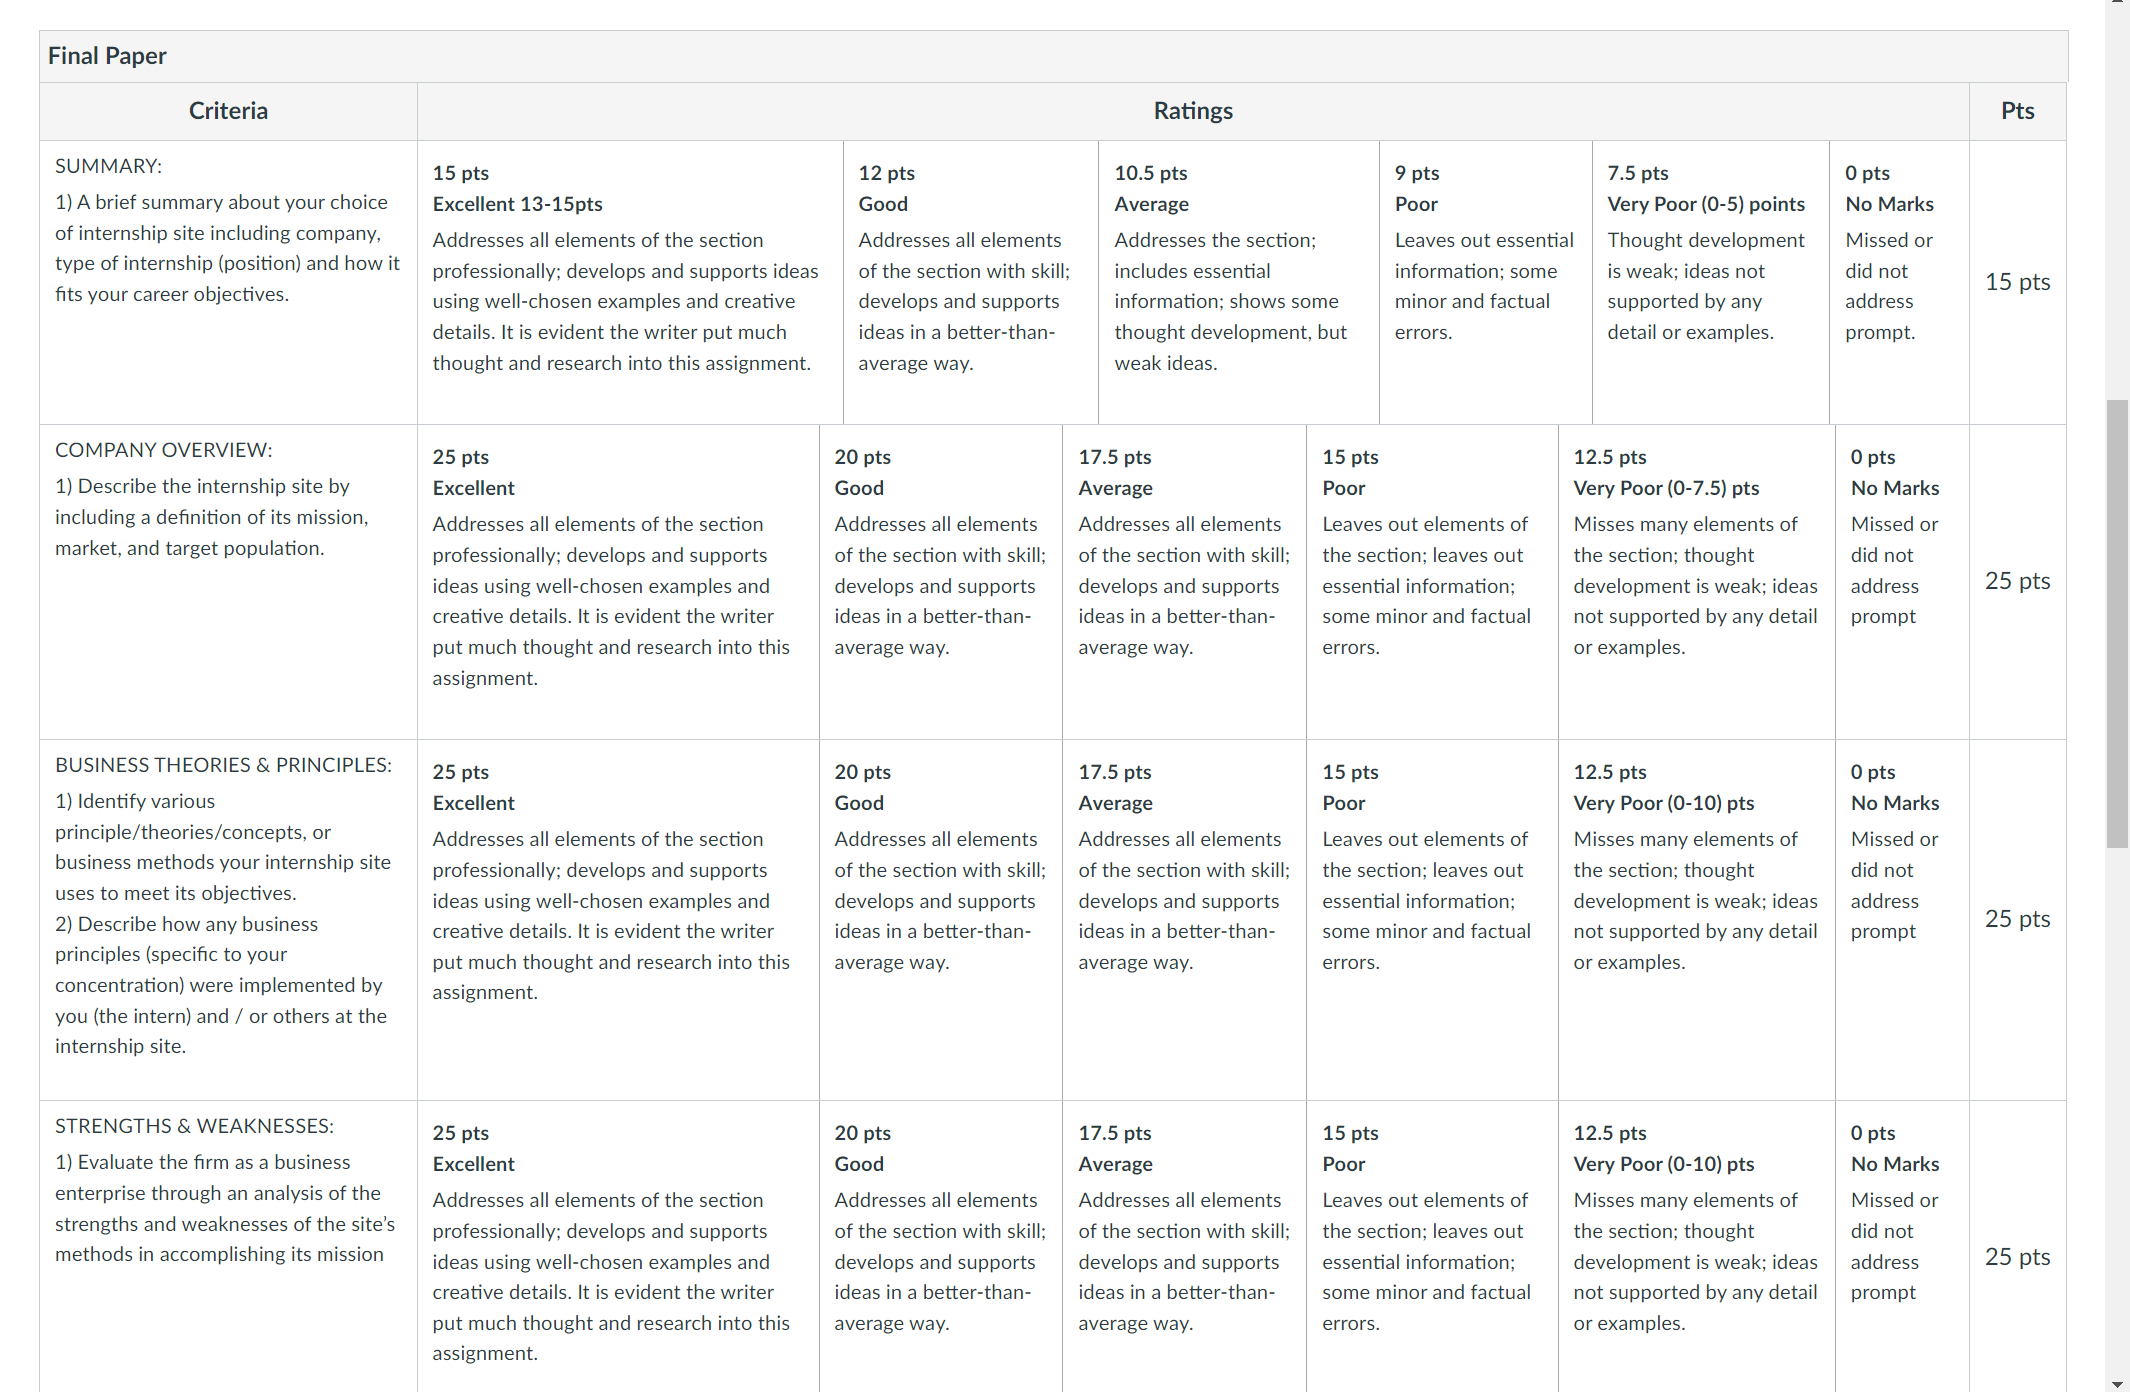This screenshot has width=2130, height=1392.
Task: Click the 'Criteria' column header
Action: [228, 111]
